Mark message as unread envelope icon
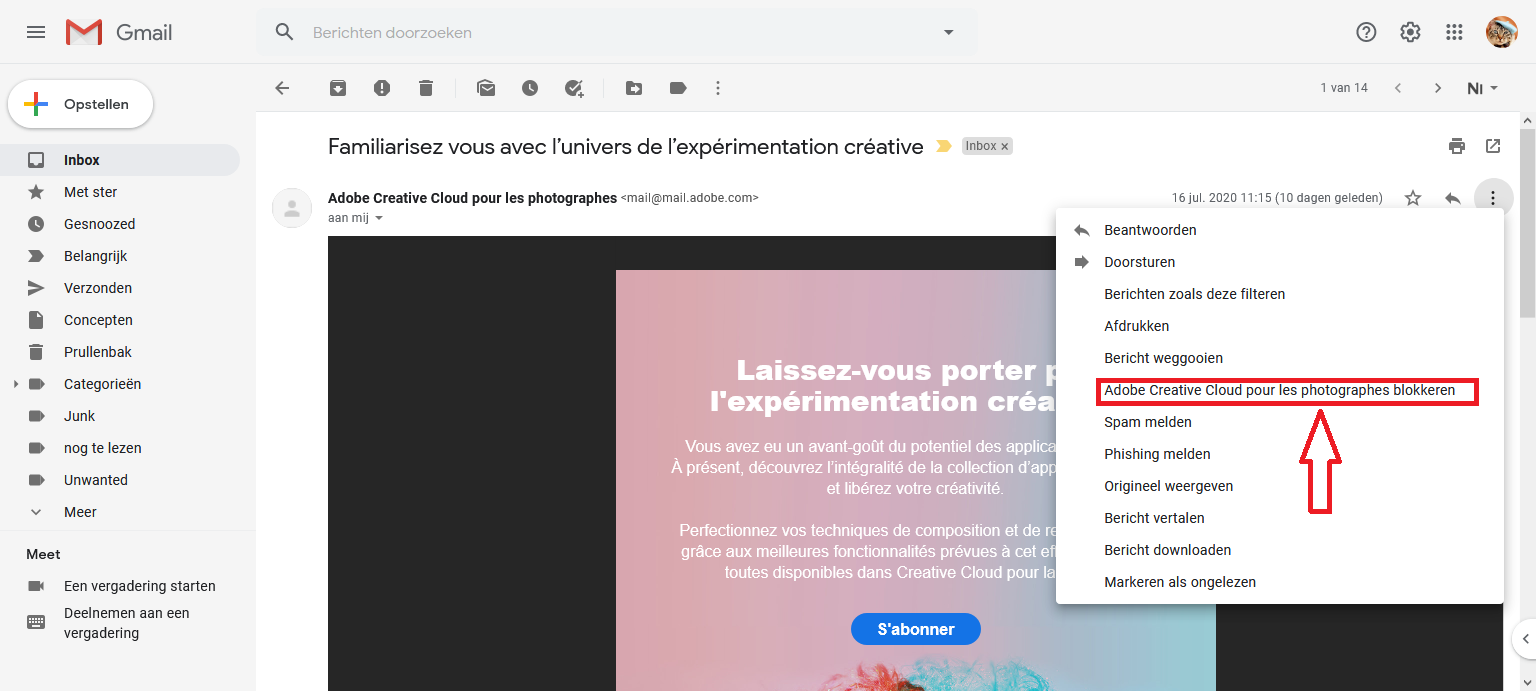This screenshot has height=691, width=1536. coord(486,88)
